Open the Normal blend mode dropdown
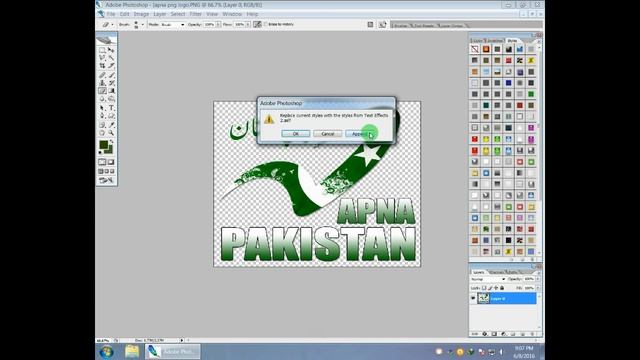 click(x=488, y=279)
